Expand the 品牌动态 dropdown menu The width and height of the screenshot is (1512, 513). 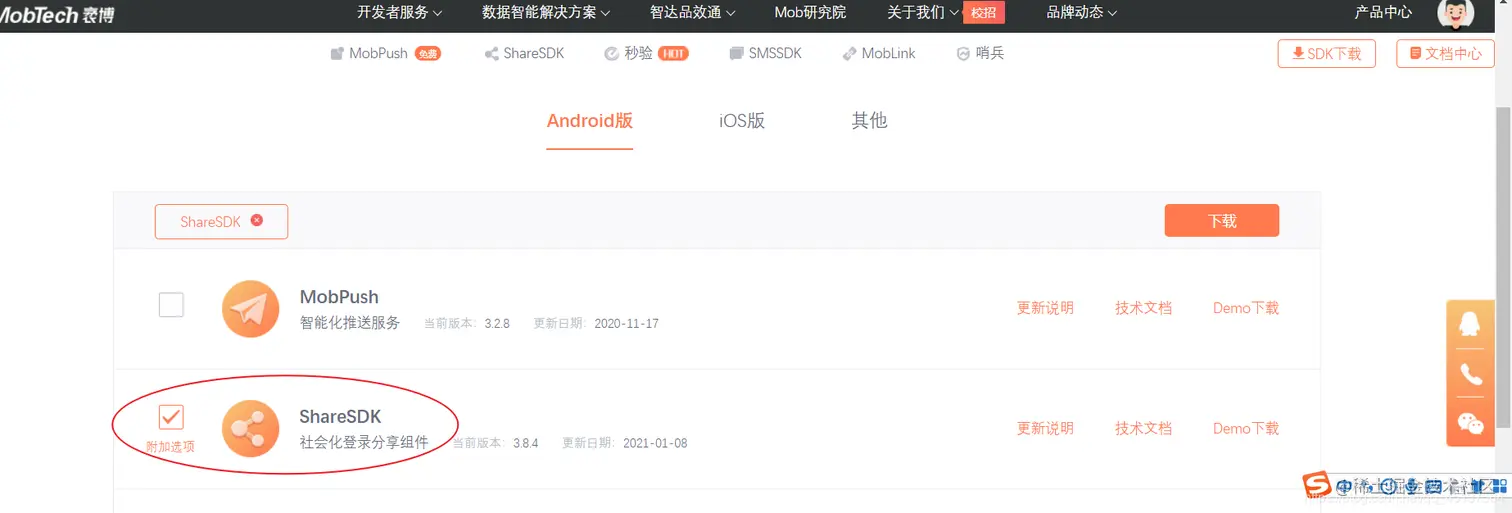1082,12
